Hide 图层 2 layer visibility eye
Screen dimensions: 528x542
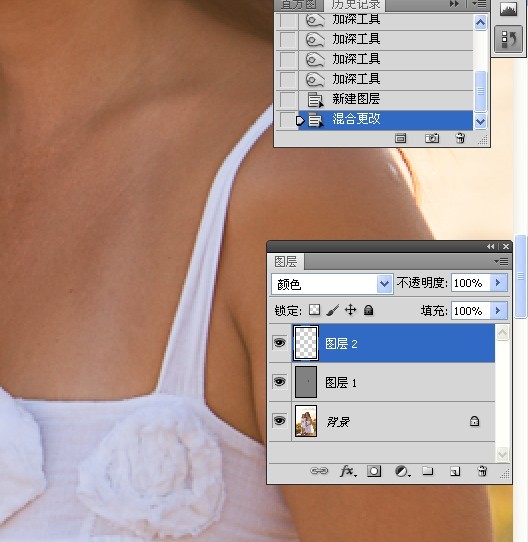tap(280, 343)
